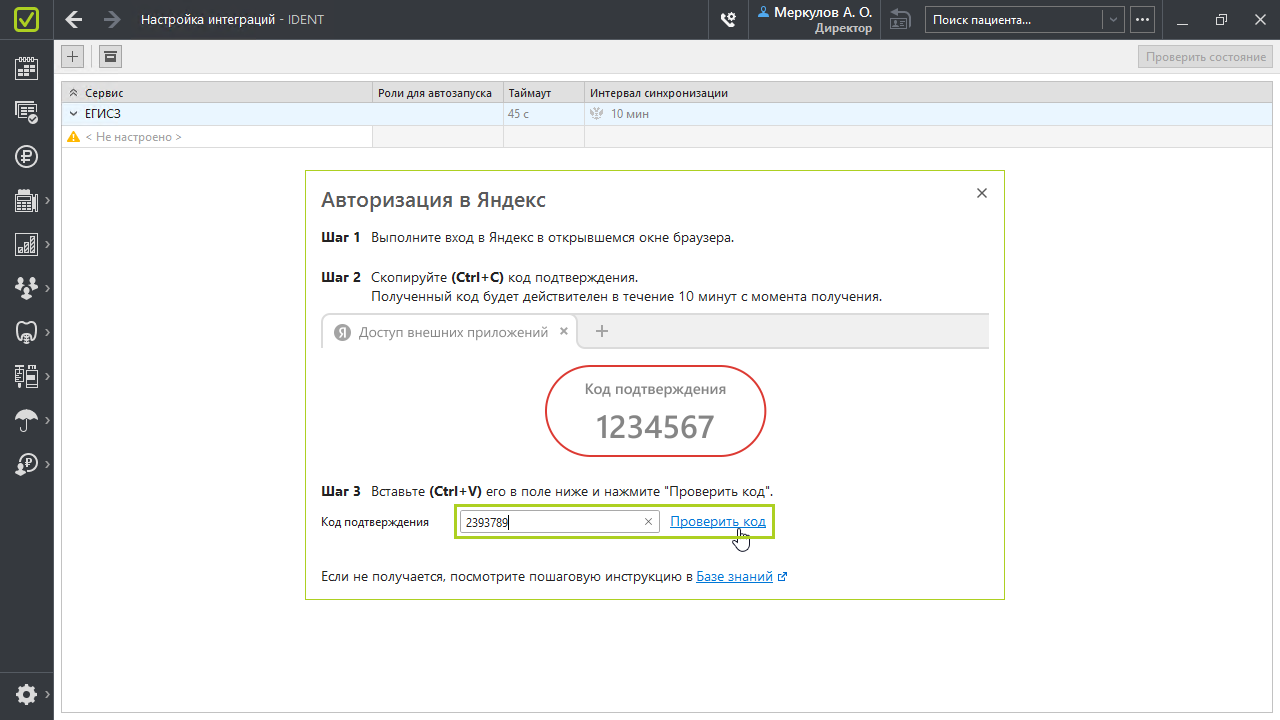Focus the 'Код подтверждения' input field

(558, 522)
